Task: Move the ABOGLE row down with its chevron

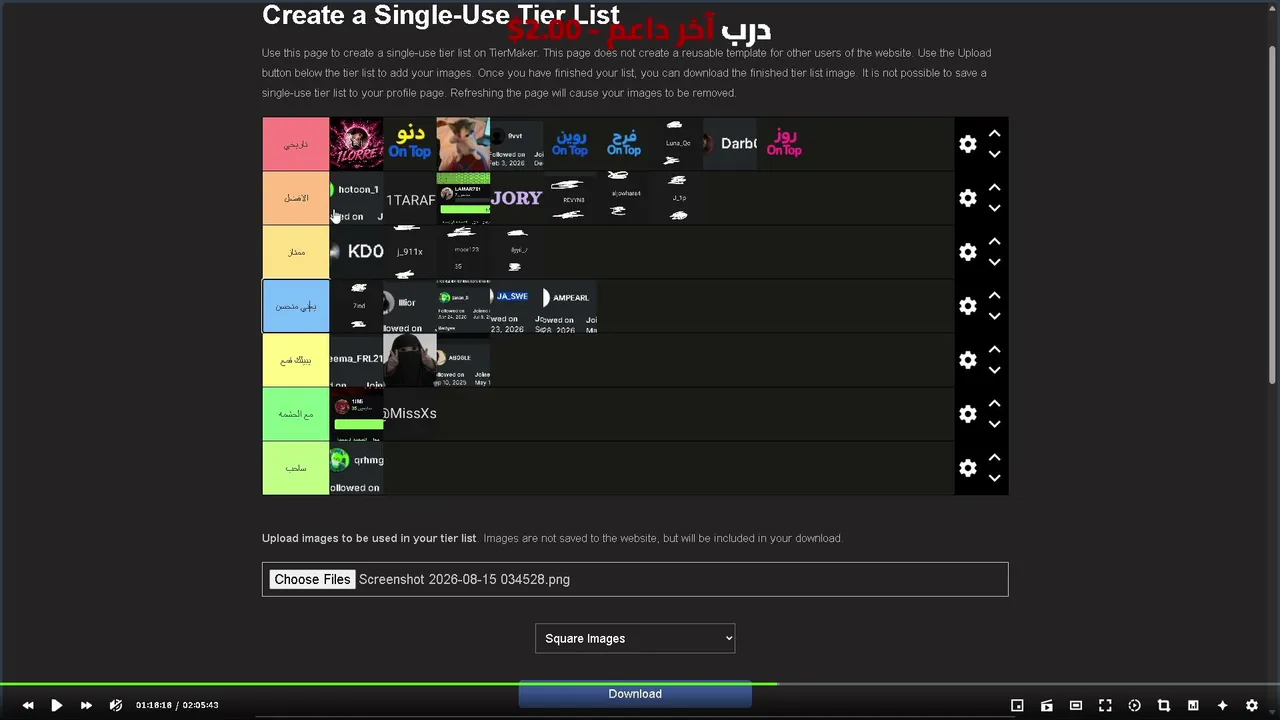Action: 994,370
